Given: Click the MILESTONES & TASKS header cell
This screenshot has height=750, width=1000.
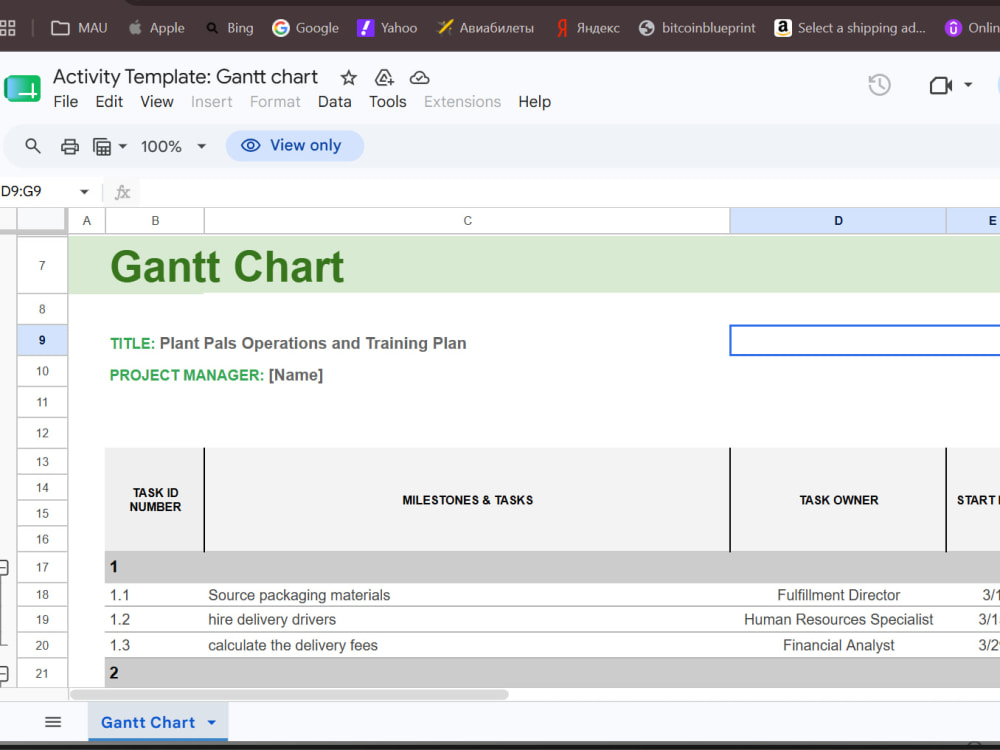Looking at the screenshot, I should (x=467, y=500).
